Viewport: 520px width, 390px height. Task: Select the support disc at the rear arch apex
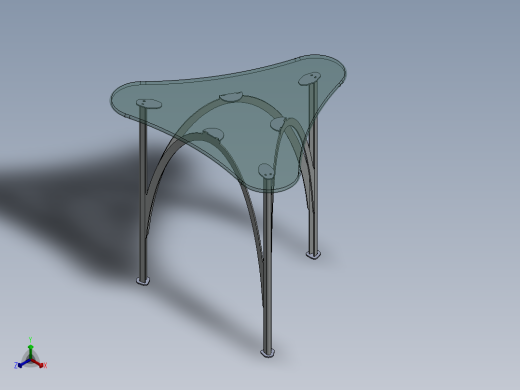(x=230, y=96)
